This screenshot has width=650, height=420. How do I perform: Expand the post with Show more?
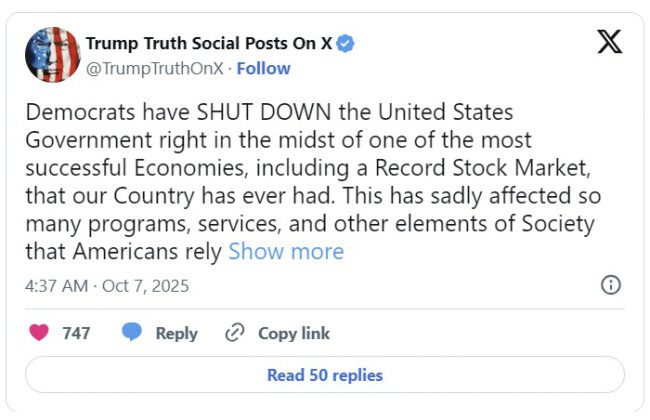pos(285,251)
